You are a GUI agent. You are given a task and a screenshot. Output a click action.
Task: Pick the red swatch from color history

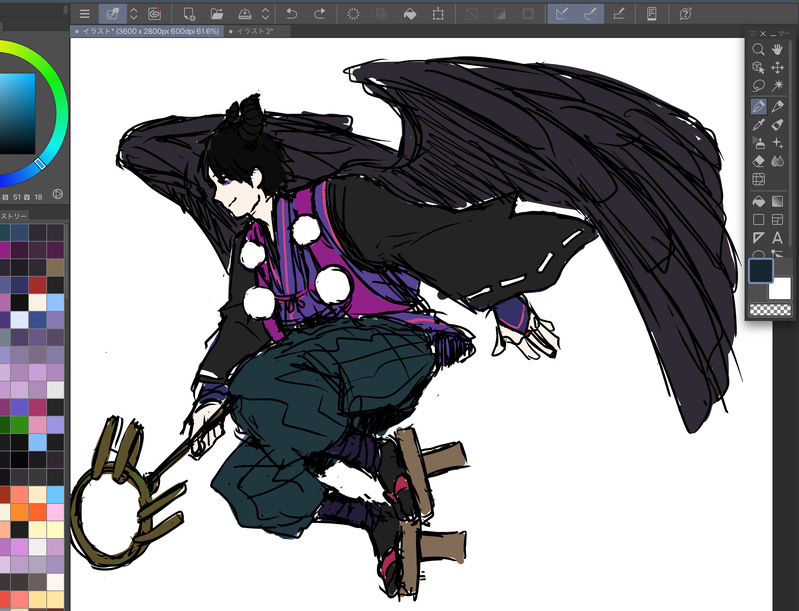tap(37, 285)
